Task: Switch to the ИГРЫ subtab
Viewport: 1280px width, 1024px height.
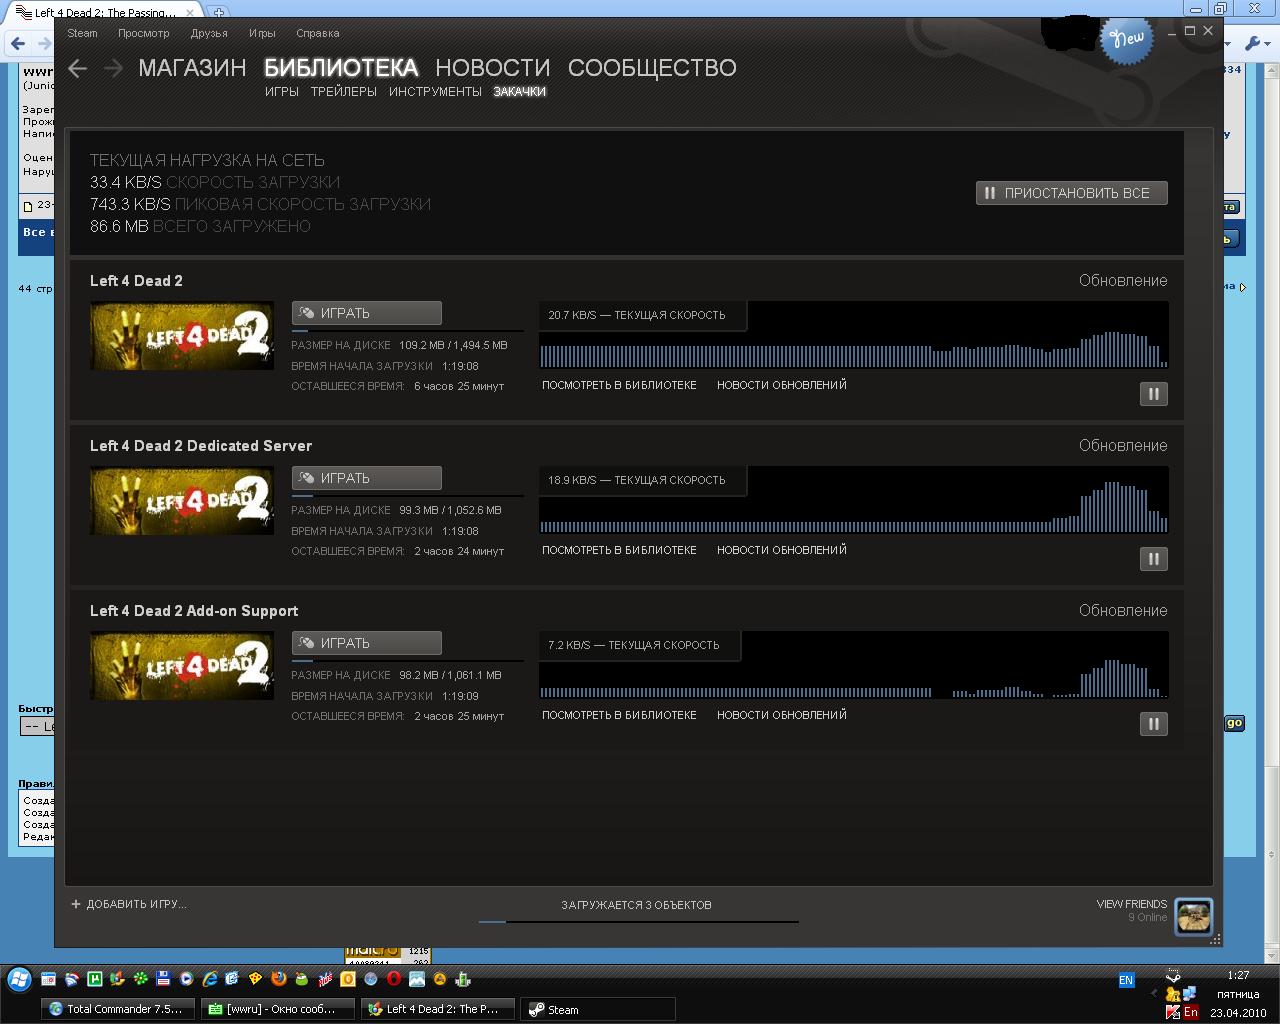Action: tap(282, 91)
